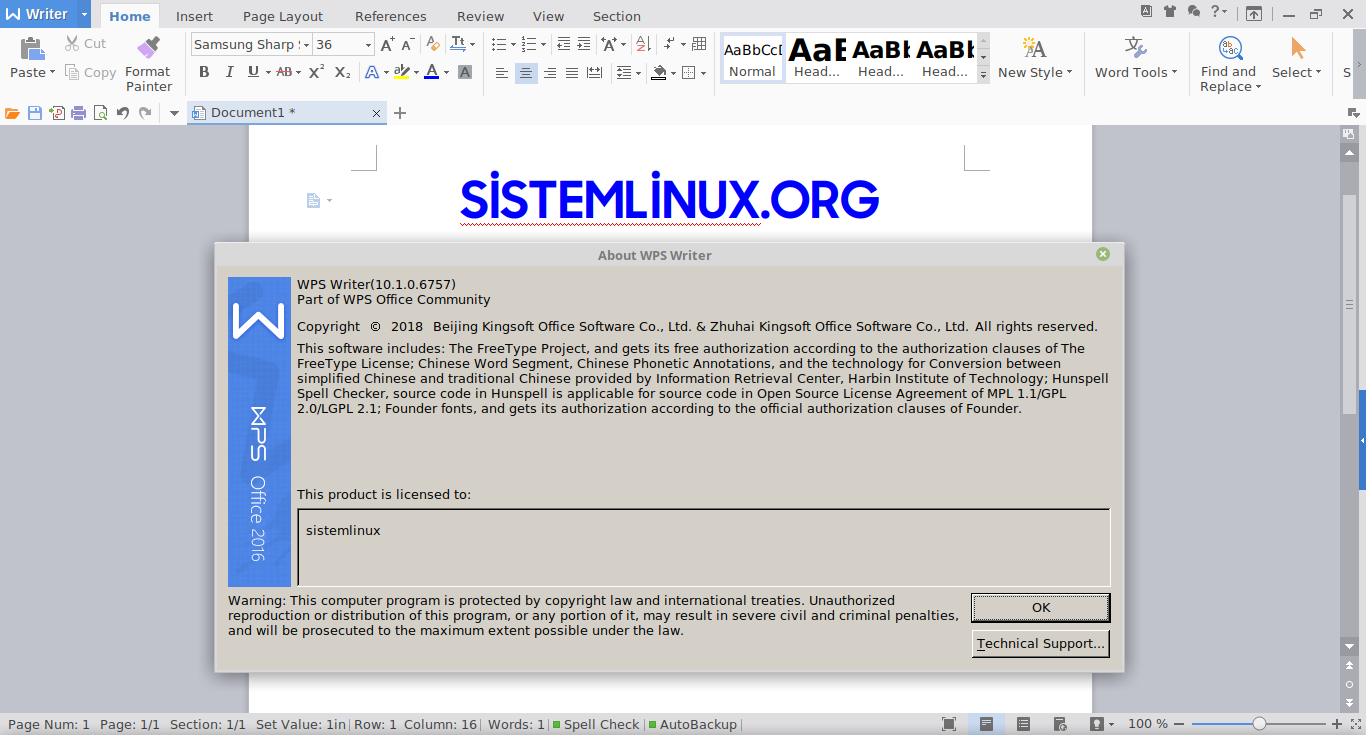Click the open folder icon in quick access toolbar
1366x735 pixels.
[x=12, y=113]
